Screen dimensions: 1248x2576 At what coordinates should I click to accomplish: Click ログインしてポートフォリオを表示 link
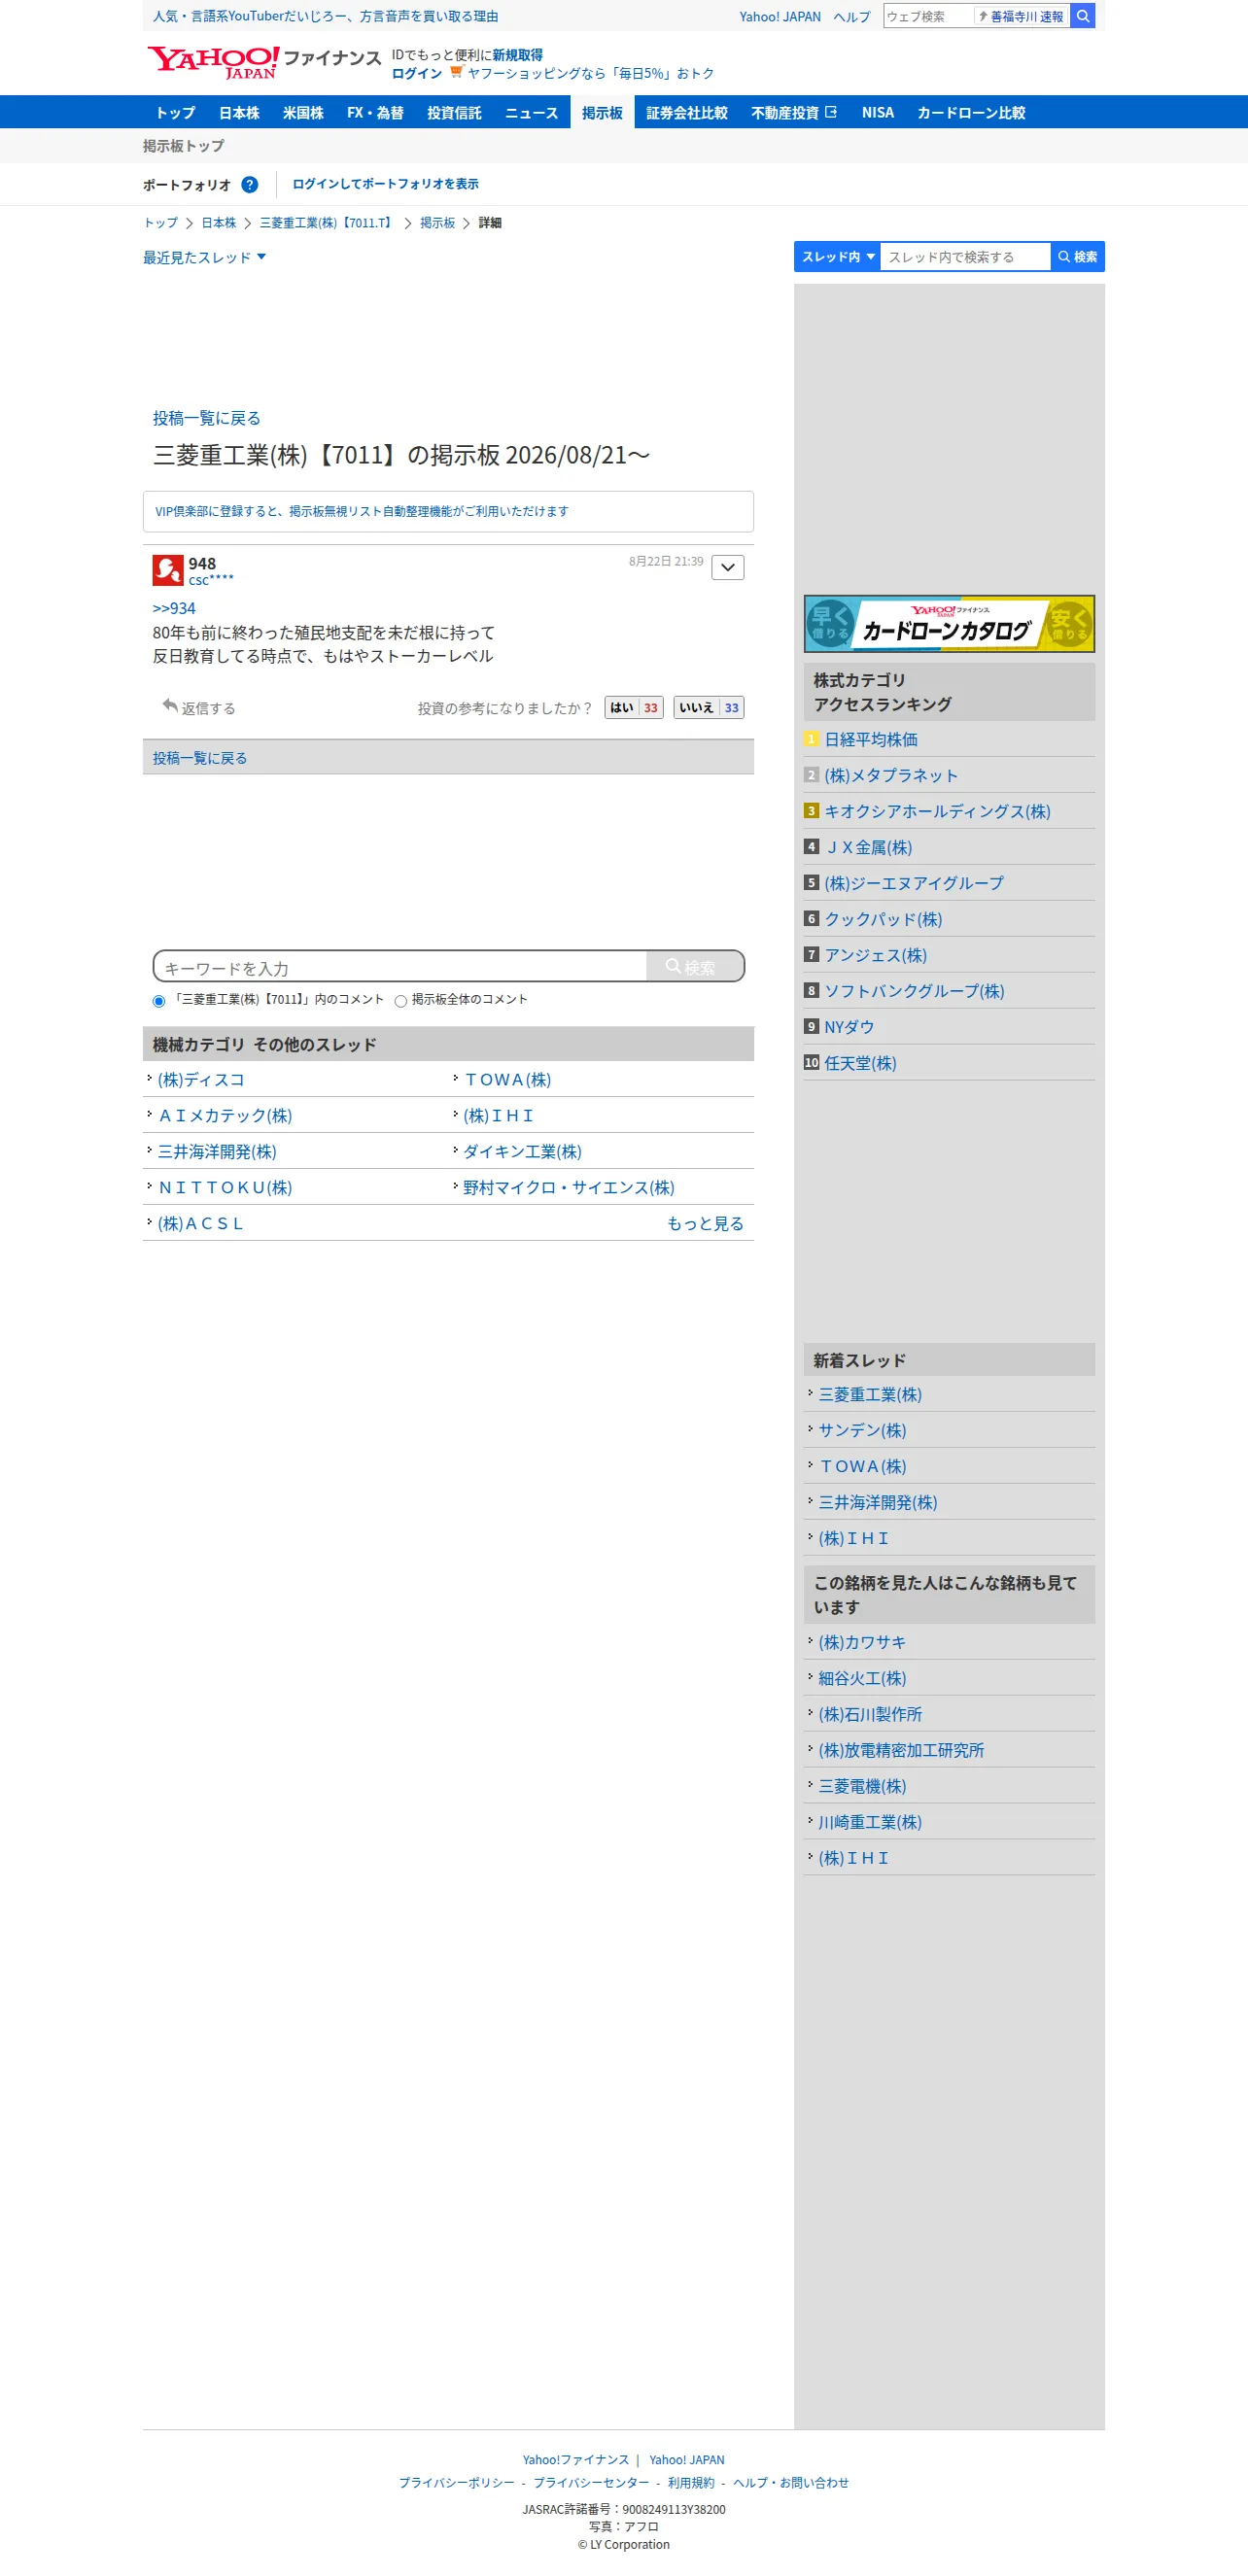[x=385, y=184]
